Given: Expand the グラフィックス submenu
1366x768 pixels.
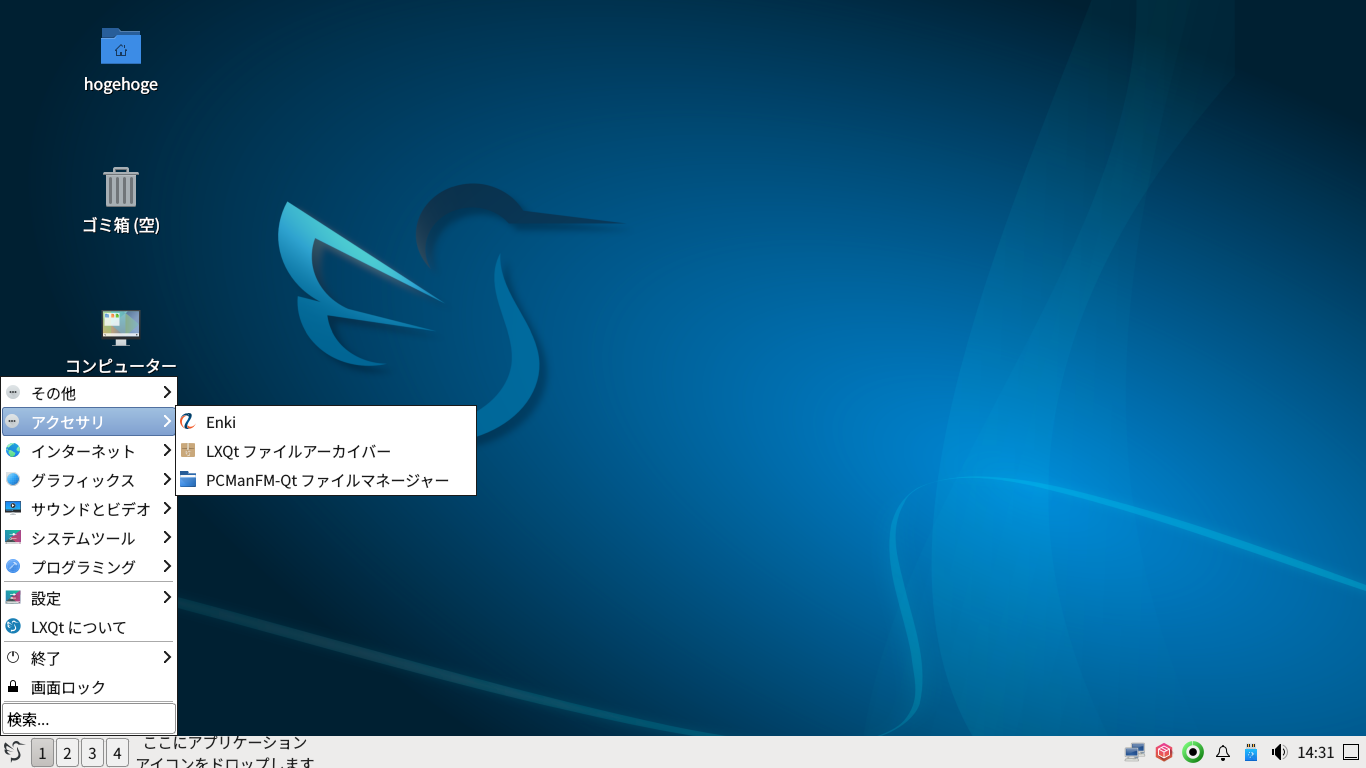Looking at the screenshot, I should click(89, 480).
